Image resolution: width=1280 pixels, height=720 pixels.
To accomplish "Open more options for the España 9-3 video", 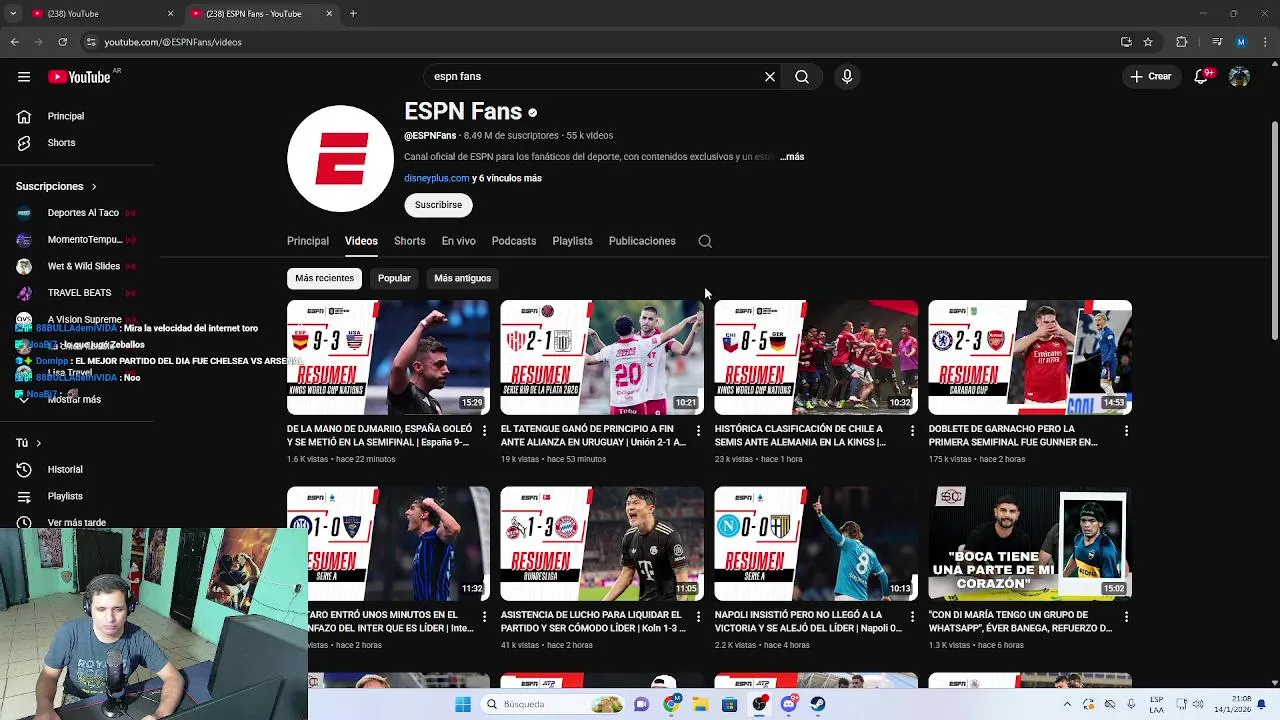I will click(x=484, y=431).
